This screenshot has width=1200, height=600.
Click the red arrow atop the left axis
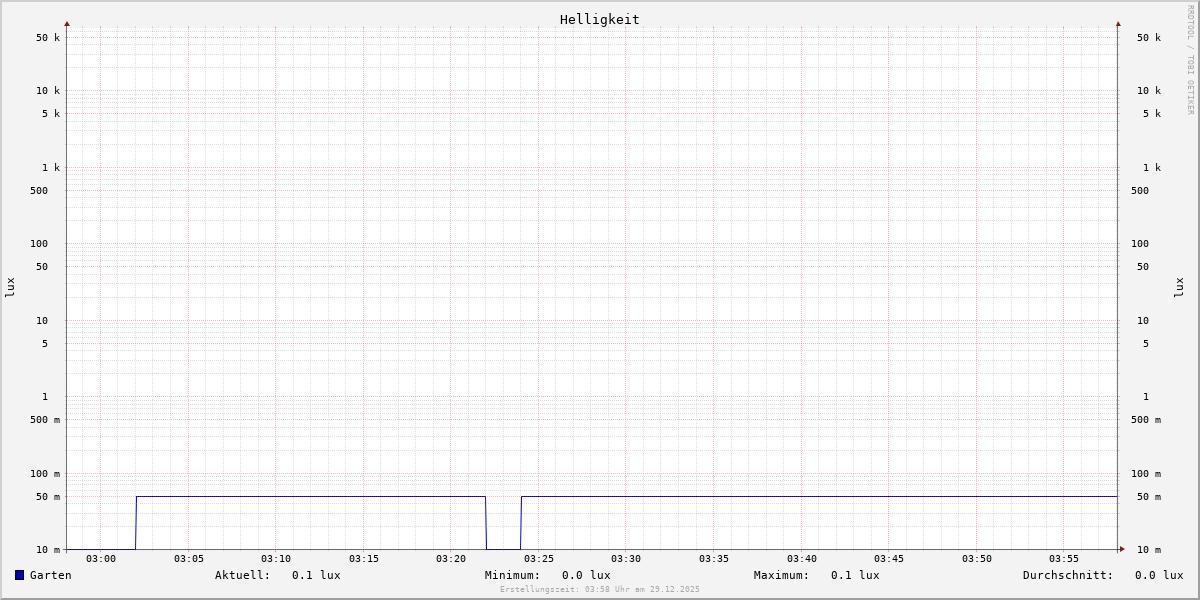67,23
